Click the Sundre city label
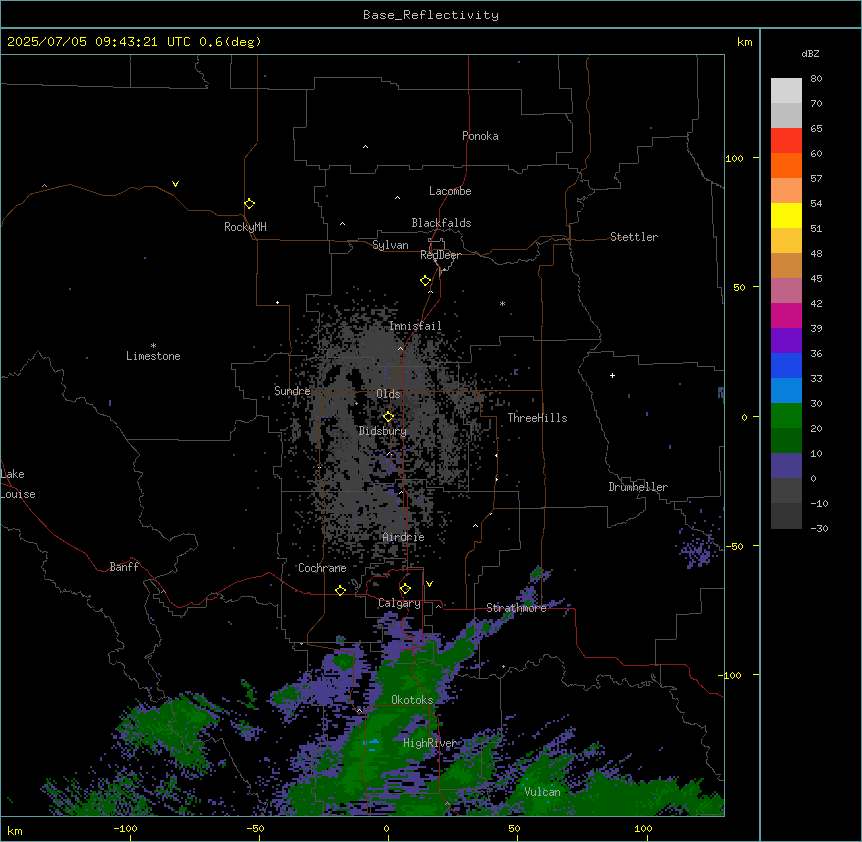 pos(292,391)
